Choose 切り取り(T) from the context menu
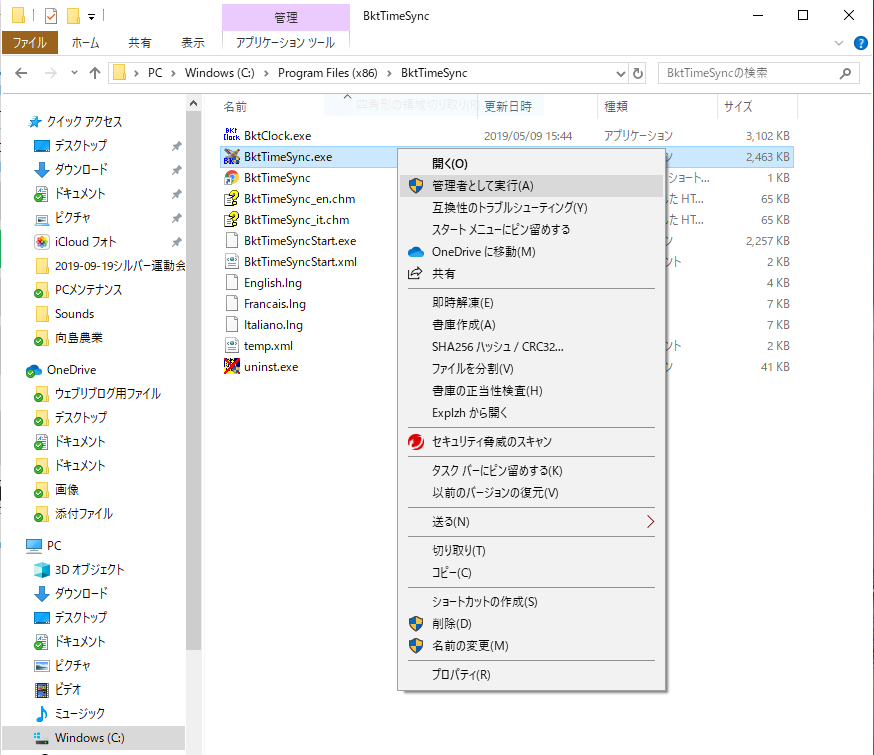Image resolution: width=874 pixels, height=755 pixels. 531,551
